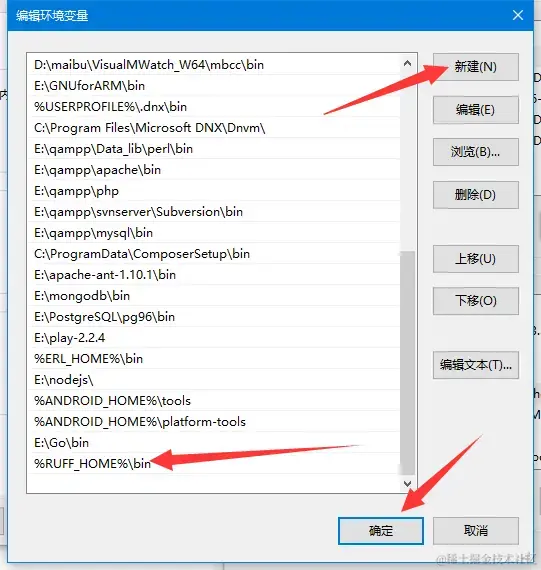Move entry down with 下移(O)
The image size is (541, 570).
tap(476, 301)
